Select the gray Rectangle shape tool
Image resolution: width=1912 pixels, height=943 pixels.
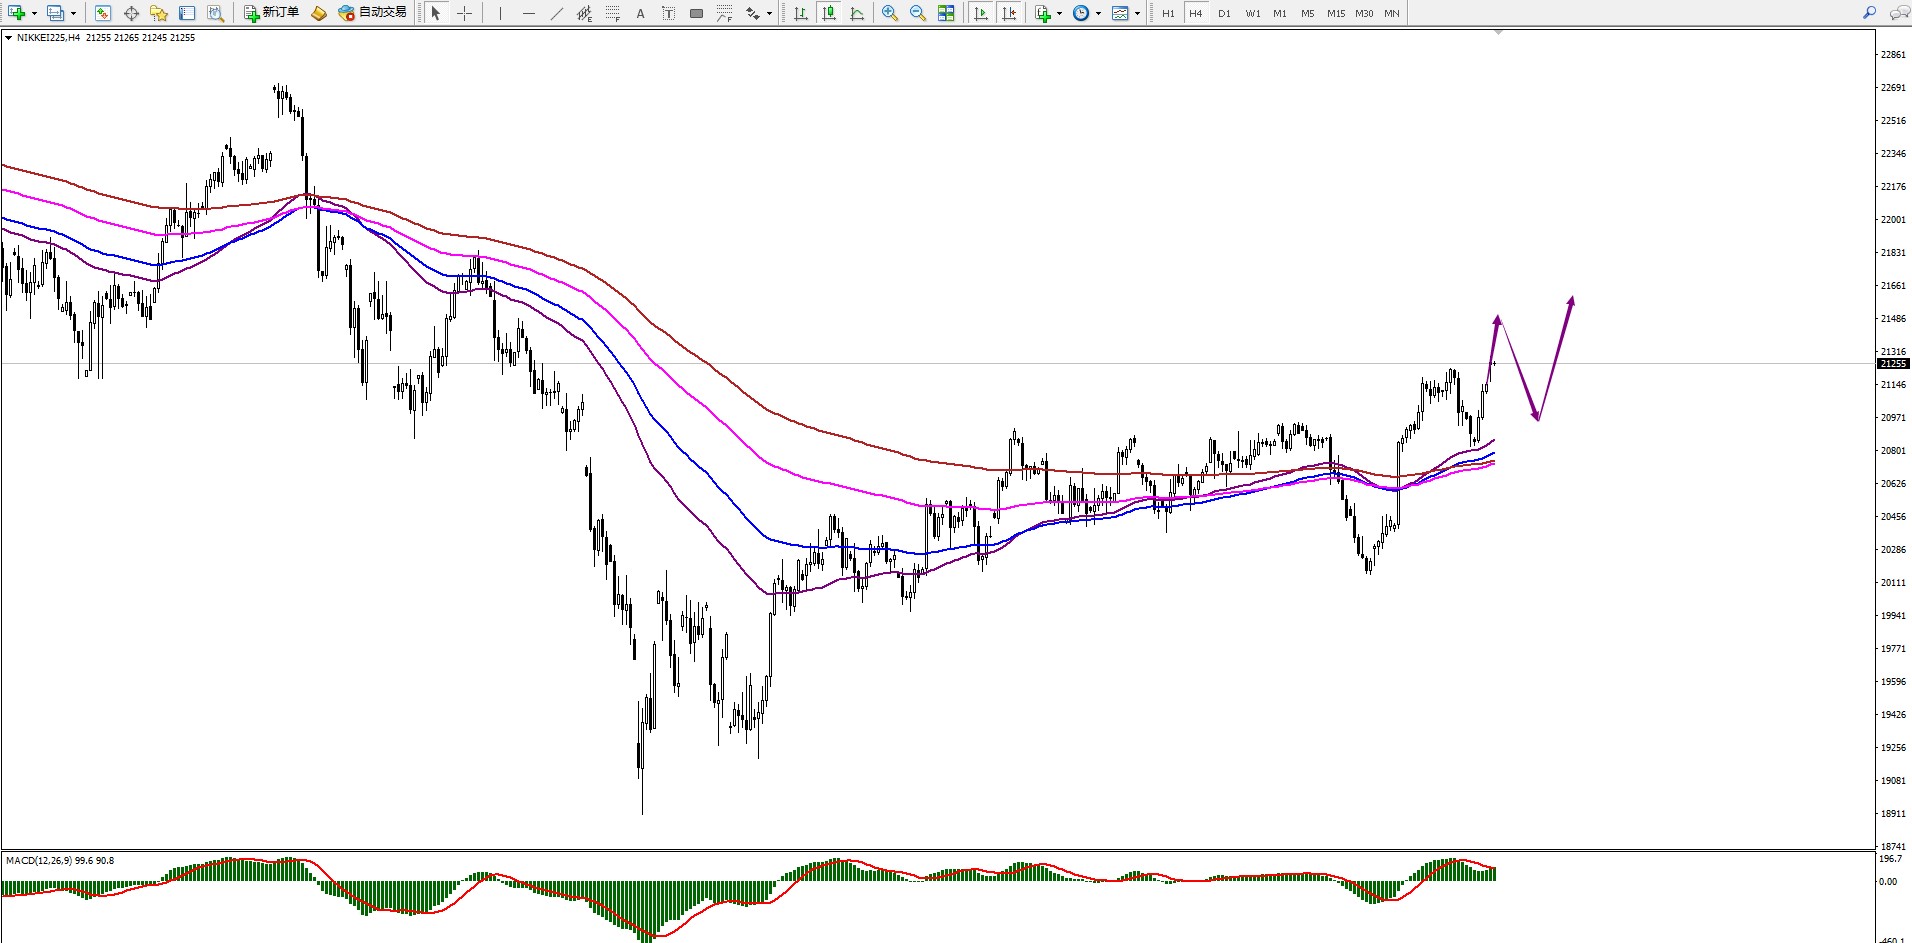[696, 13]
